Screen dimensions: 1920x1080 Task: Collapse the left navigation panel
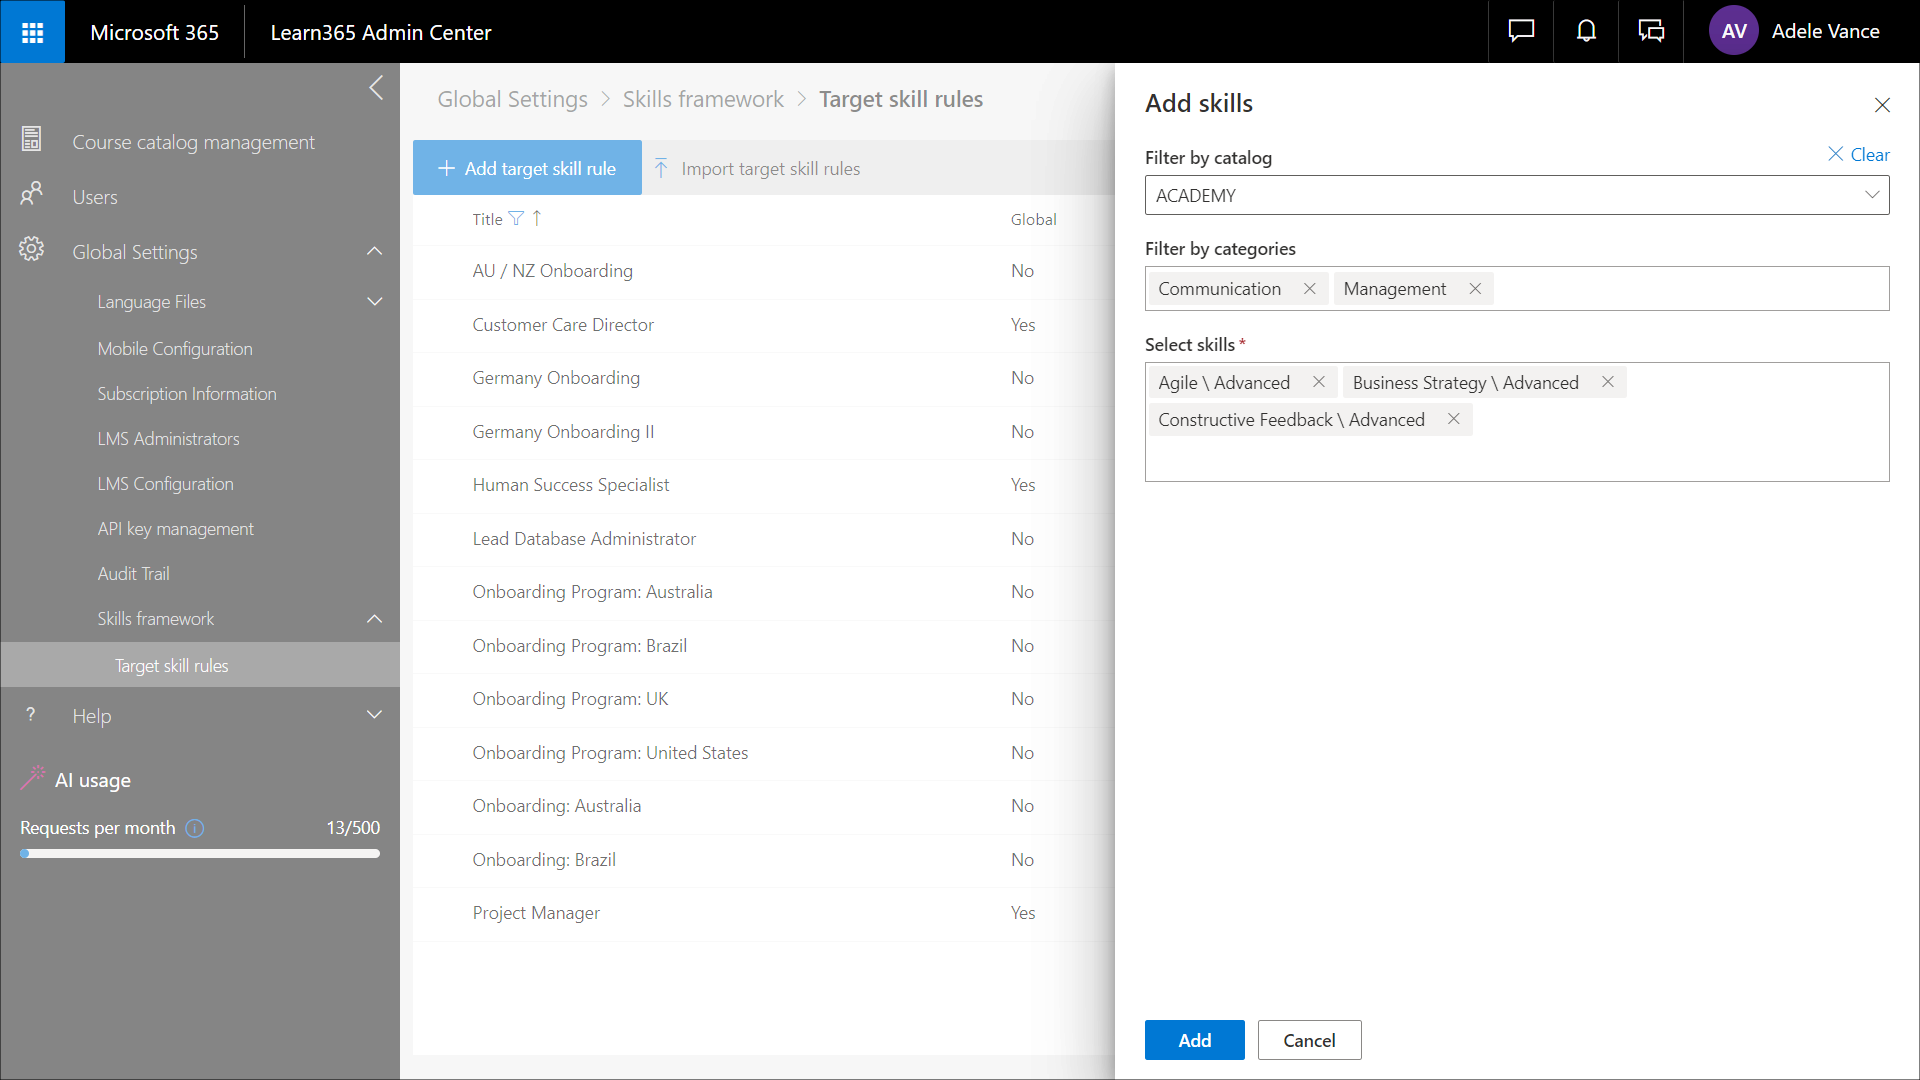pos(376,88)
